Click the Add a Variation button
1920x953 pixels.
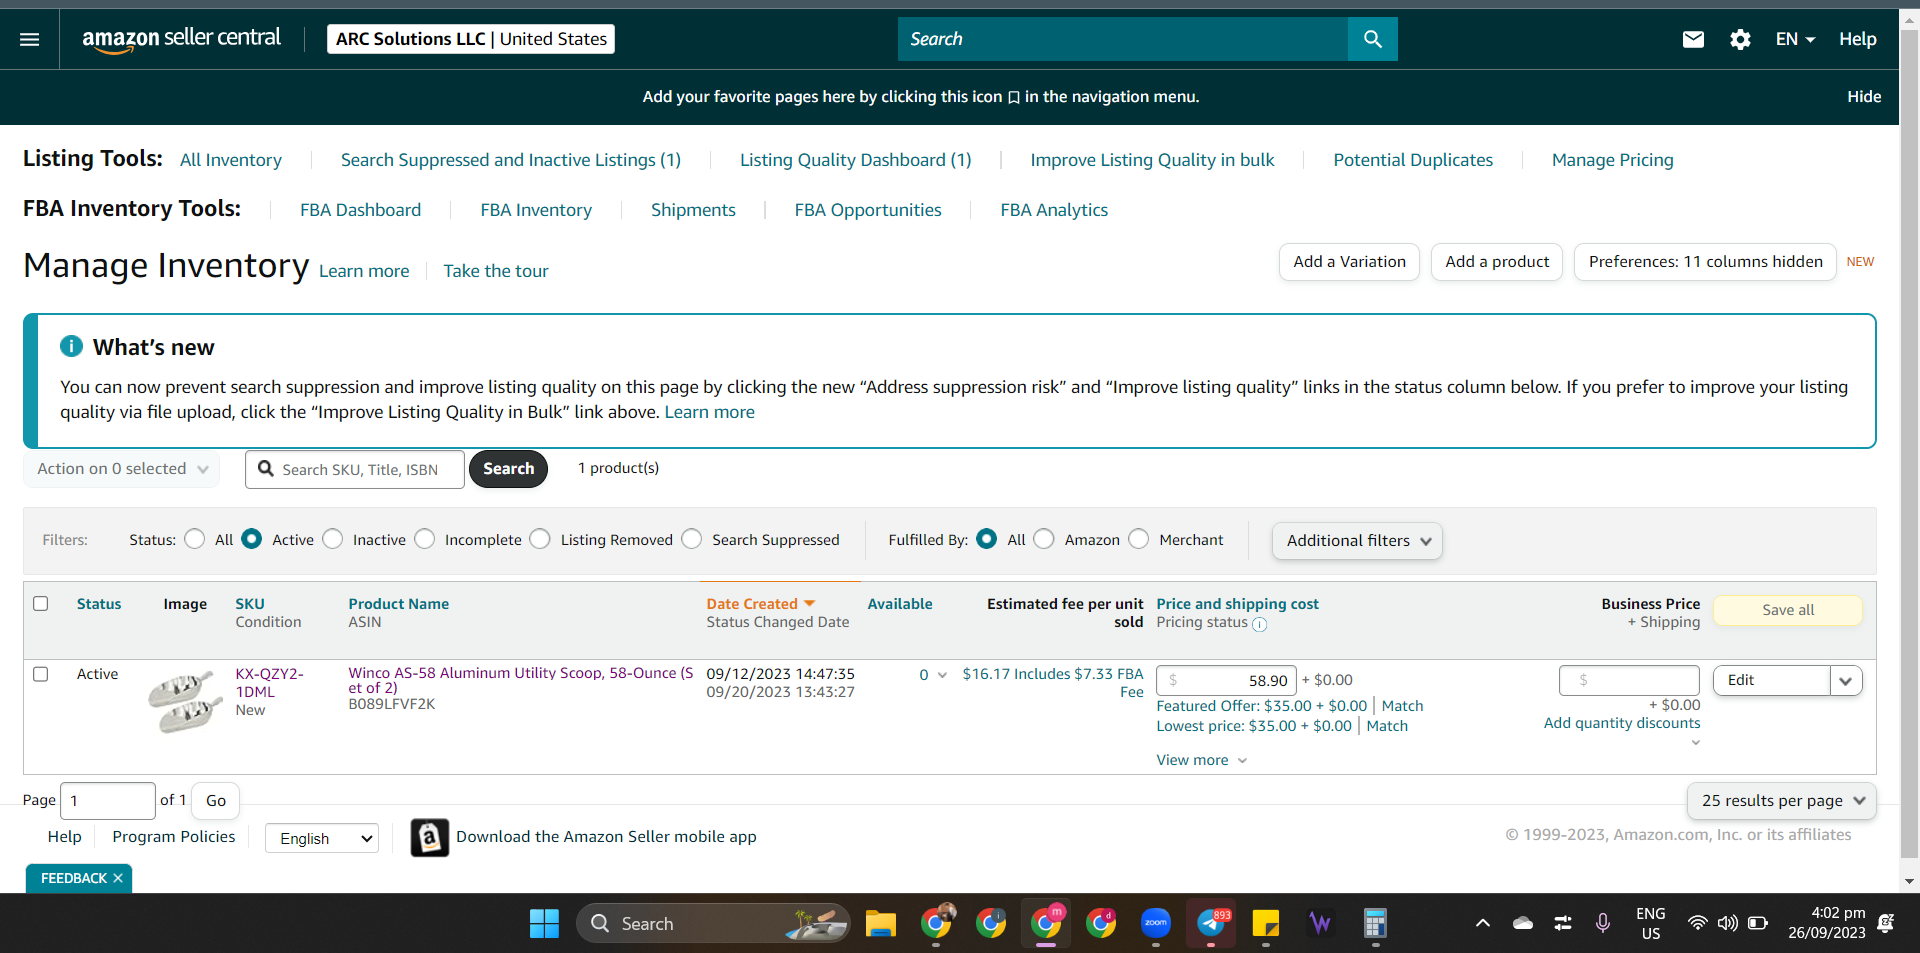pos(1349,262)
